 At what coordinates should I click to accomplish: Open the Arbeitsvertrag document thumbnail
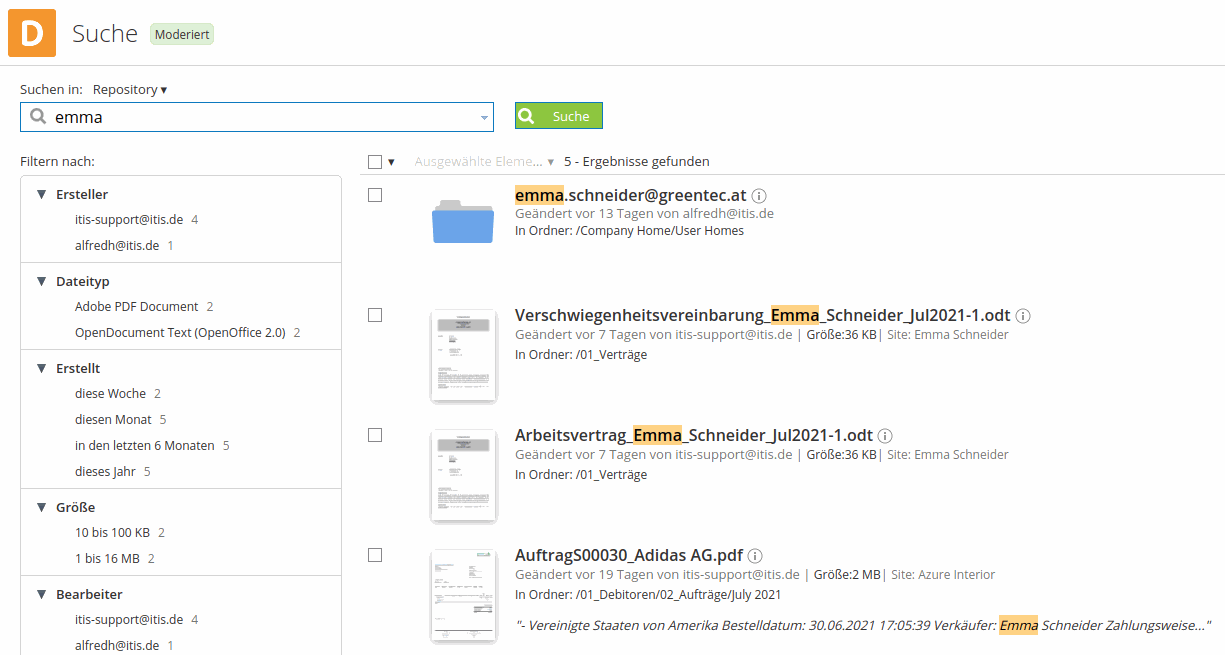464,476
